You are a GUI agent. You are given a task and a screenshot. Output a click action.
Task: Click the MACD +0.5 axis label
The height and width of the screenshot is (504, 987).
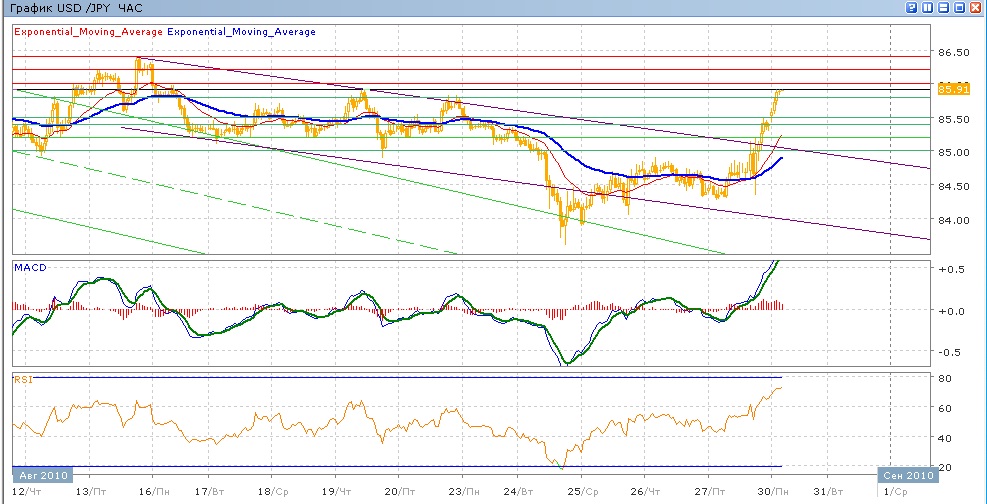coord(950,270)
